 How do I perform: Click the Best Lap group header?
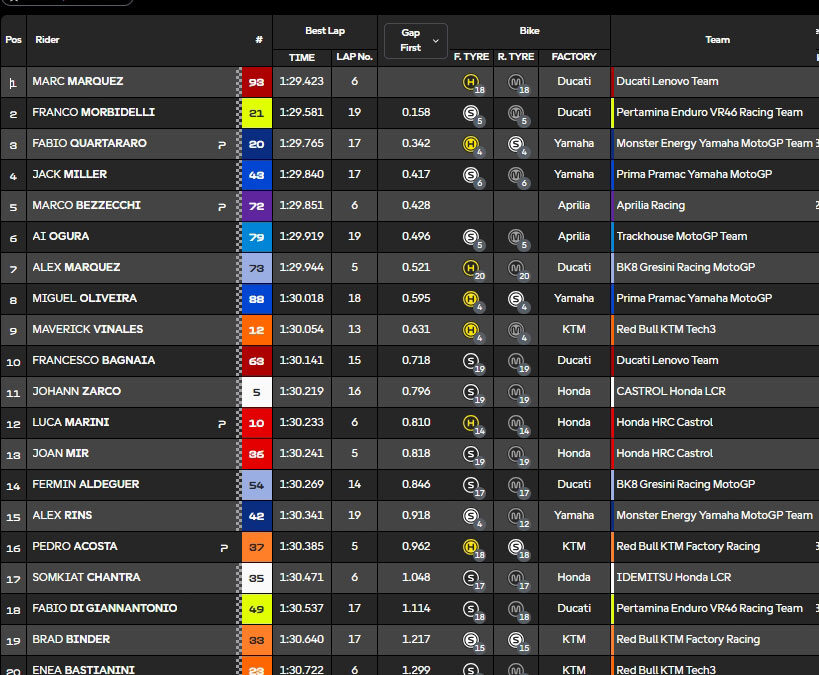325,31
